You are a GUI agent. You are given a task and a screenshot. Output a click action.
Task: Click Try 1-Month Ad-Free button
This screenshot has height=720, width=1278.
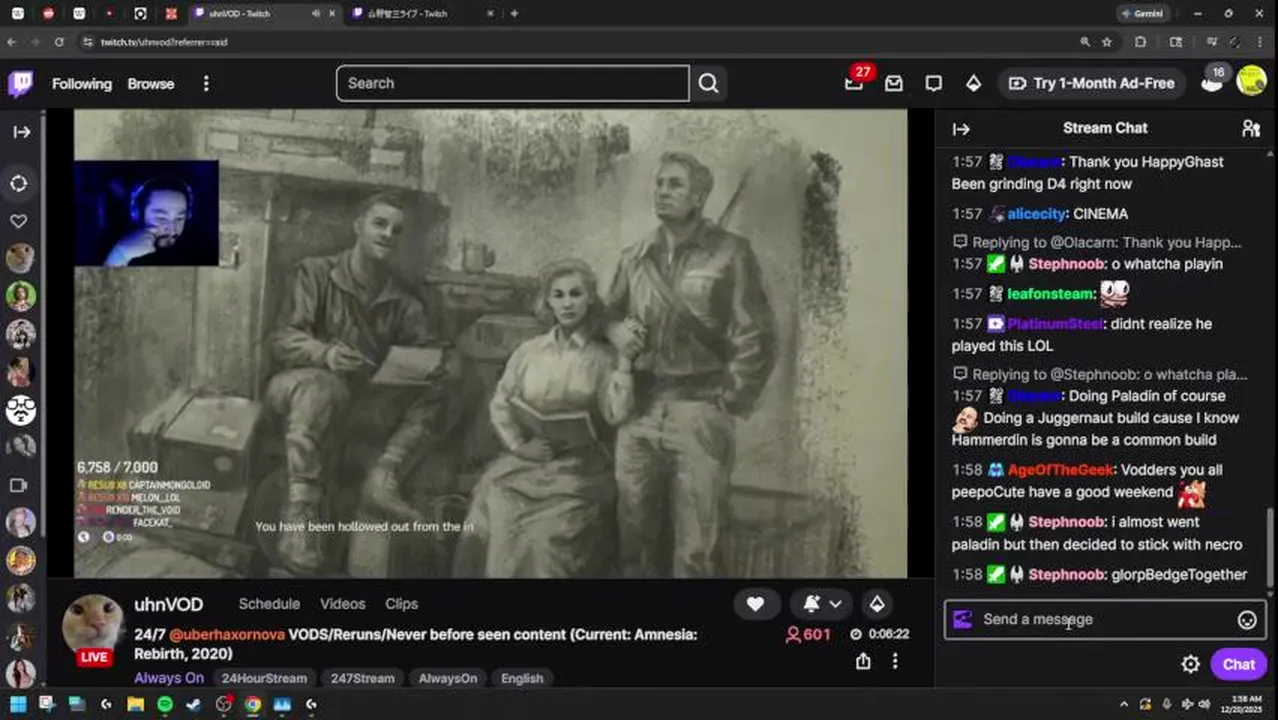(1092, 83)
